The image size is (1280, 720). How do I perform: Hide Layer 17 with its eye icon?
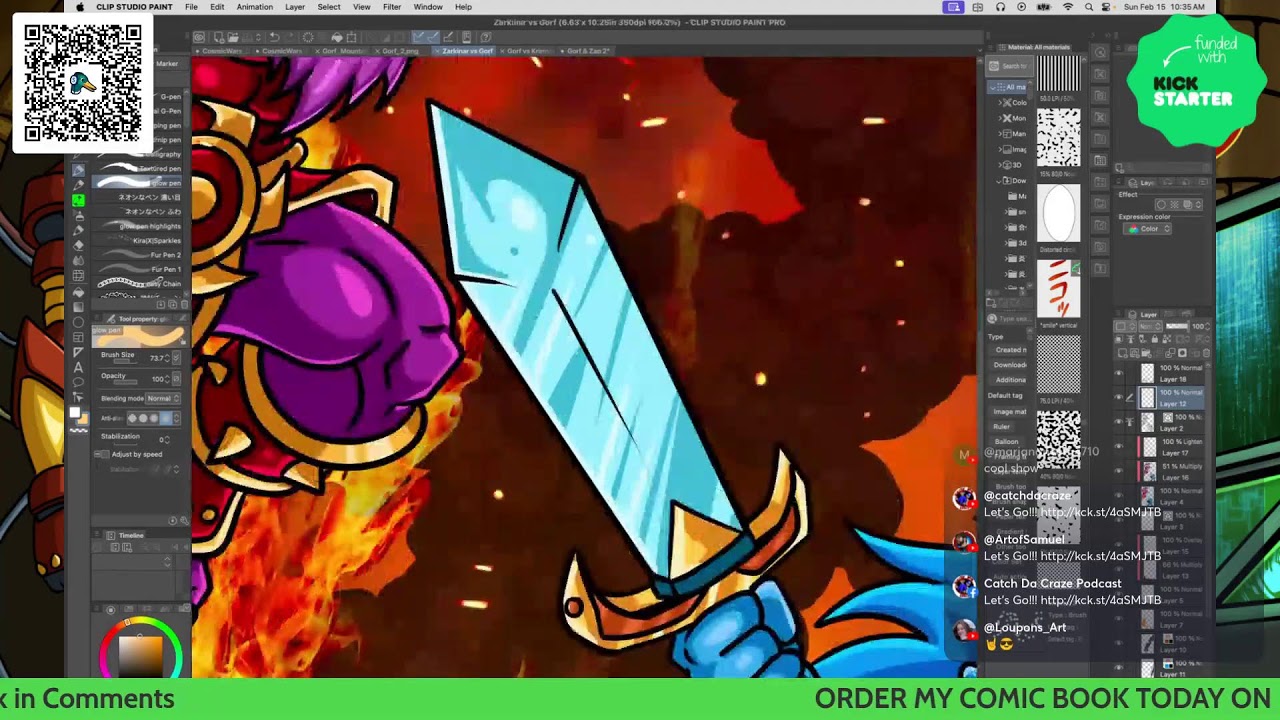point(1120,446)
